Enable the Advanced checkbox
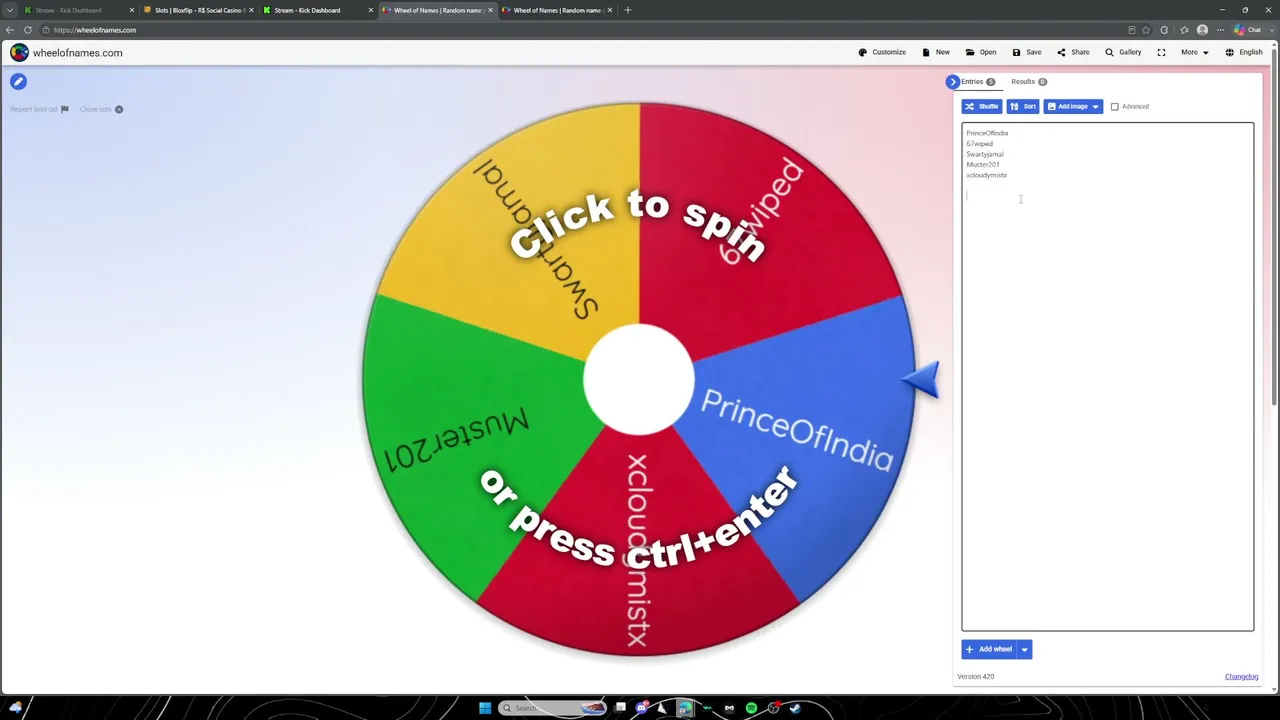The image size is (1280, 720). point(1115,107)
